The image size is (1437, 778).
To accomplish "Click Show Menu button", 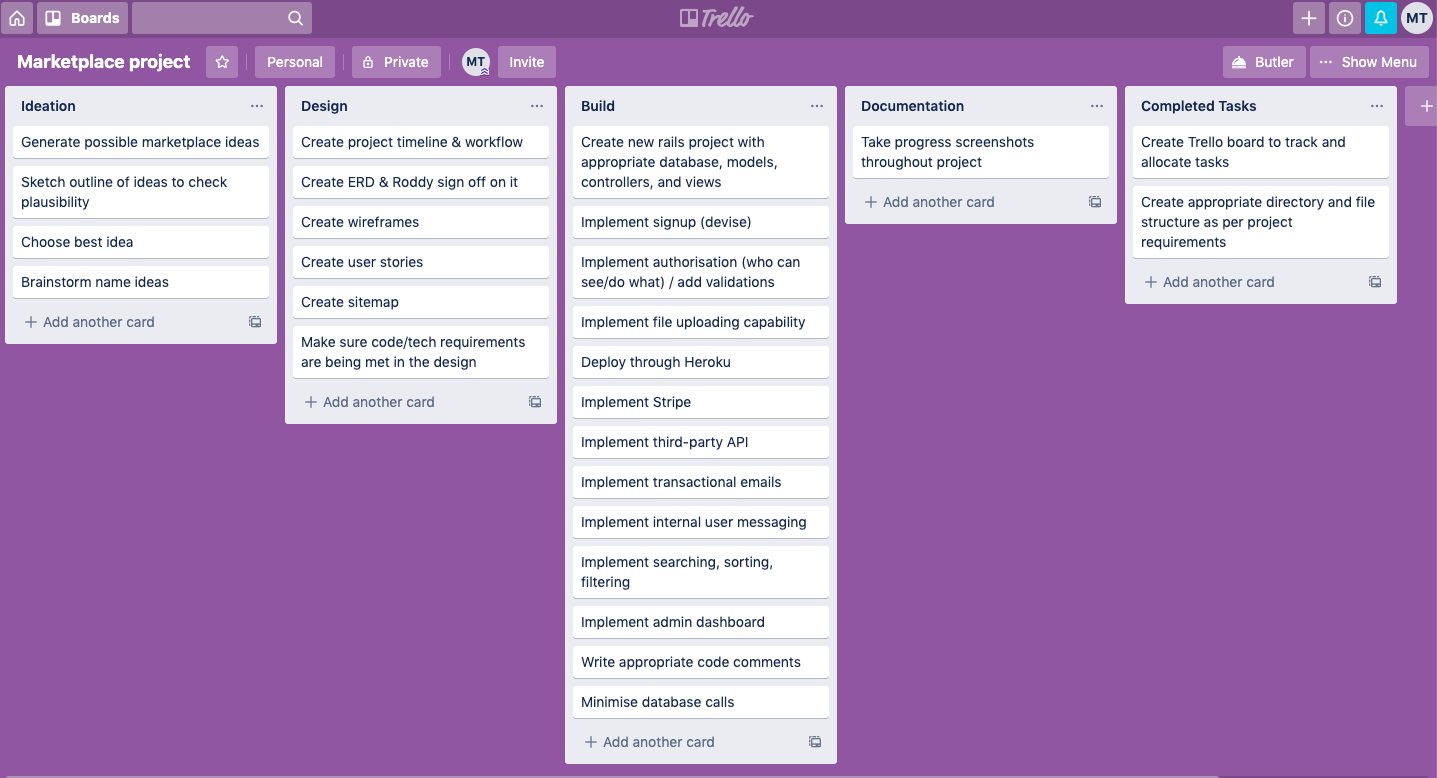I will pyautogui.click(x=1369, y=62).
